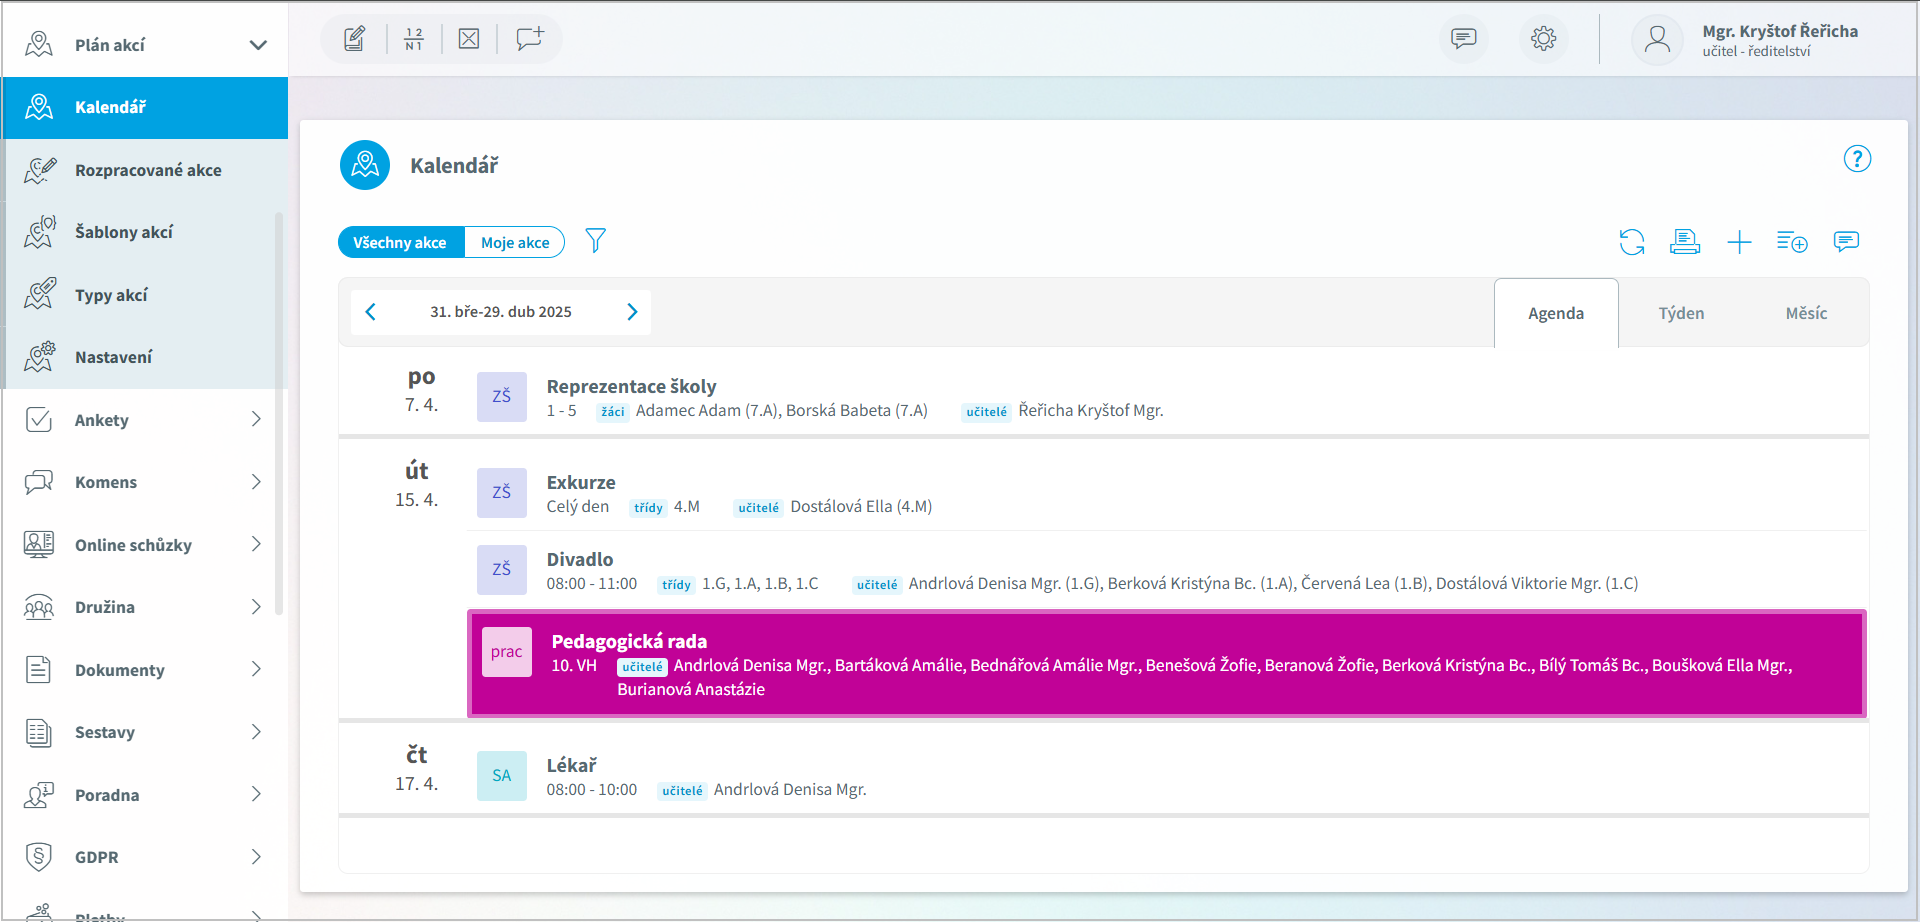Go to previous date range arrow

[x=371, y=312]
